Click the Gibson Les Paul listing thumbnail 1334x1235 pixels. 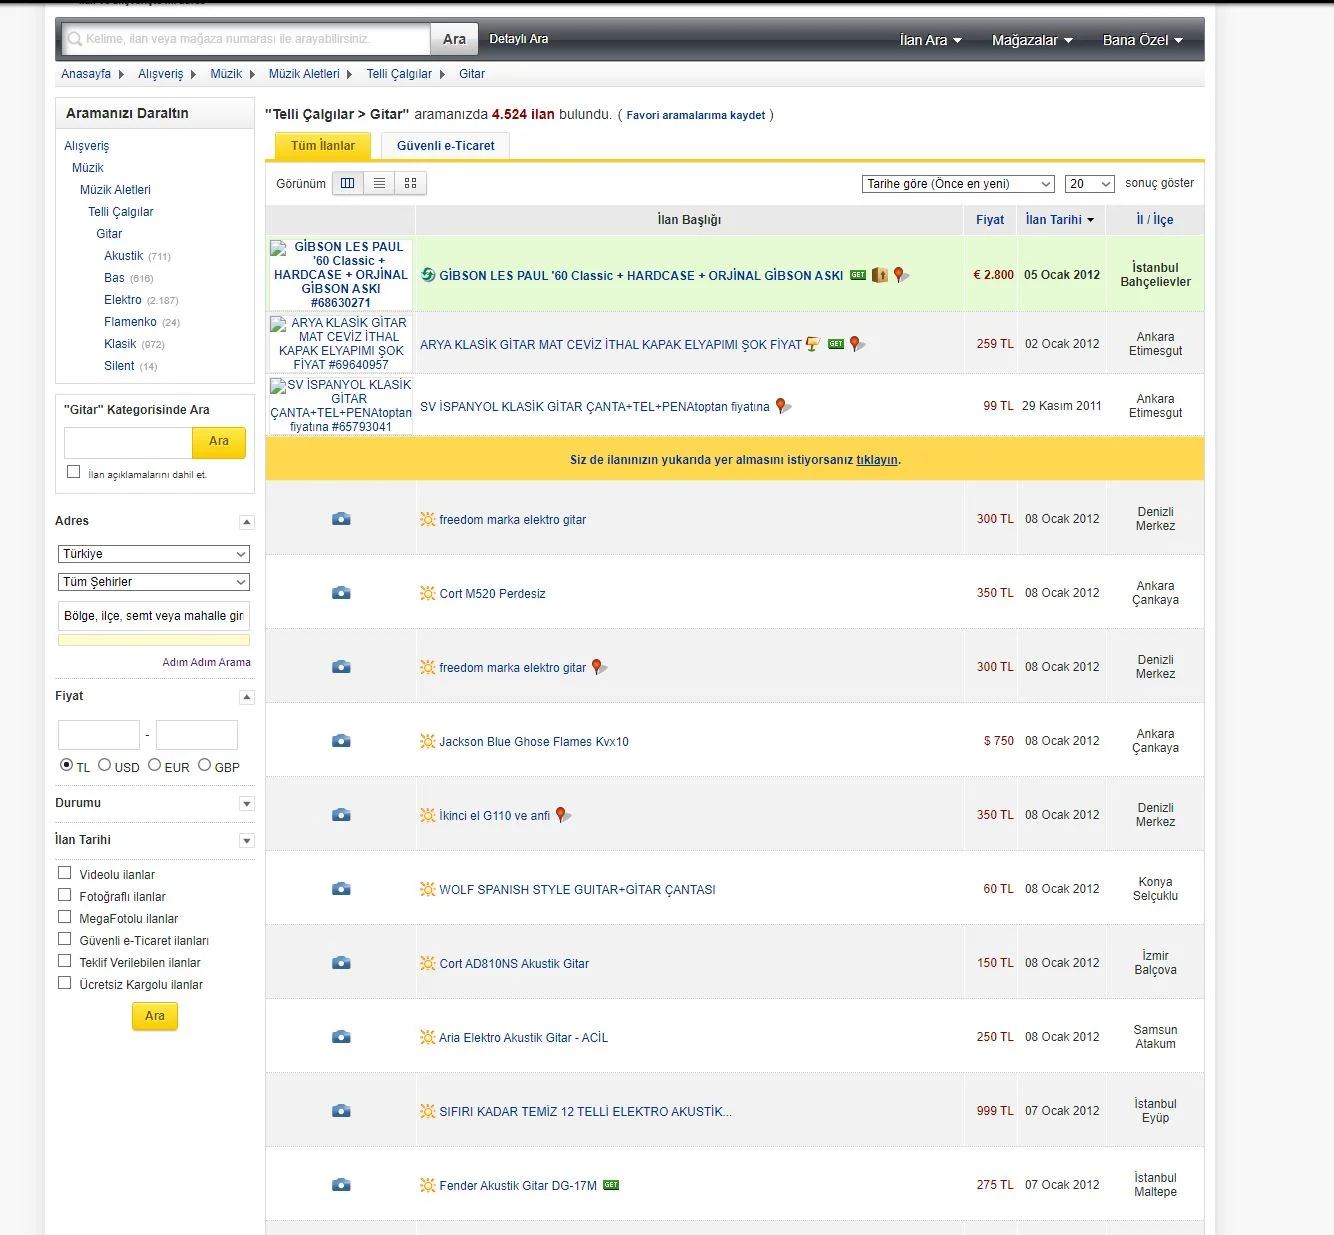[341, 274]
